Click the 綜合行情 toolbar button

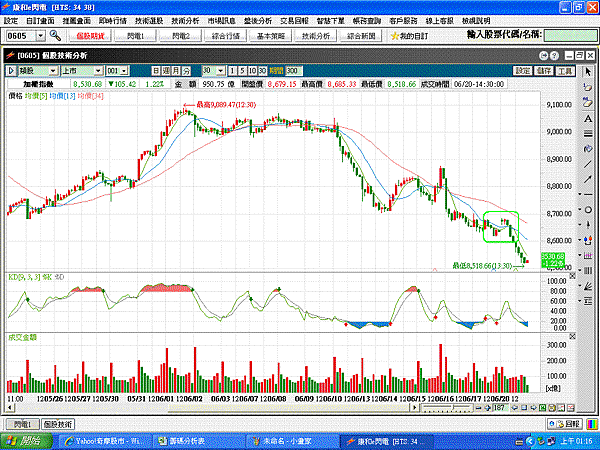pyautogui.click(x=225, y=36)
